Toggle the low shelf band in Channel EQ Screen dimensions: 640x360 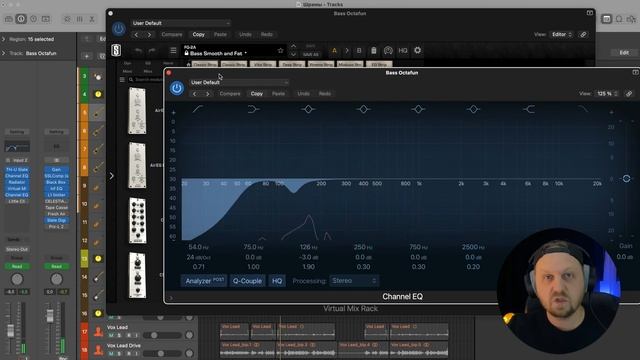point(253,109)
